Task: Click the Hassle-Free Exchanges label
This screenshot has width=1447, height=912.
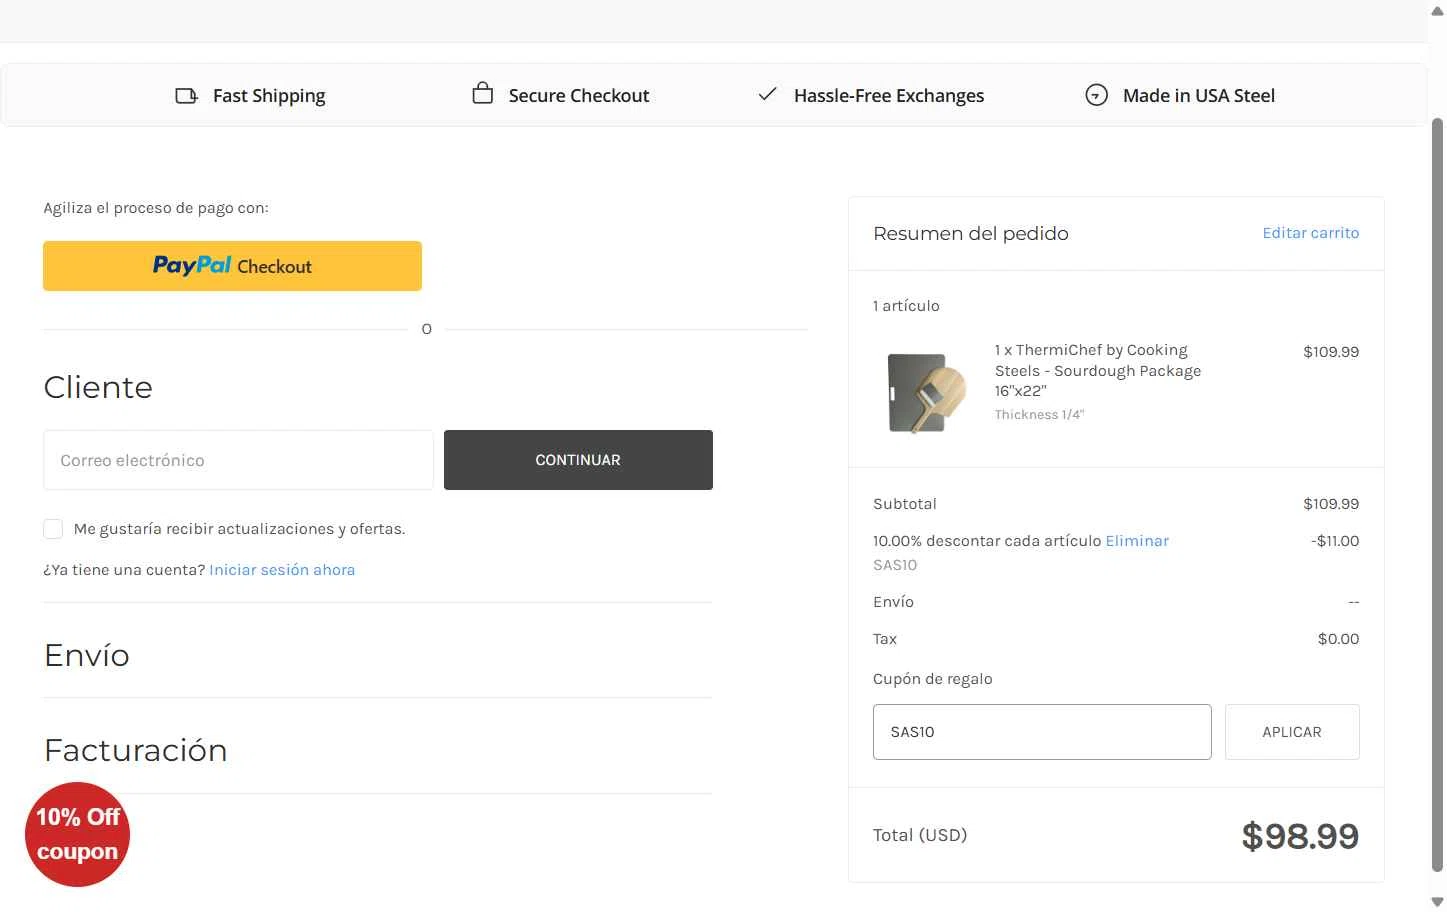Action: [x=889, y=96]
